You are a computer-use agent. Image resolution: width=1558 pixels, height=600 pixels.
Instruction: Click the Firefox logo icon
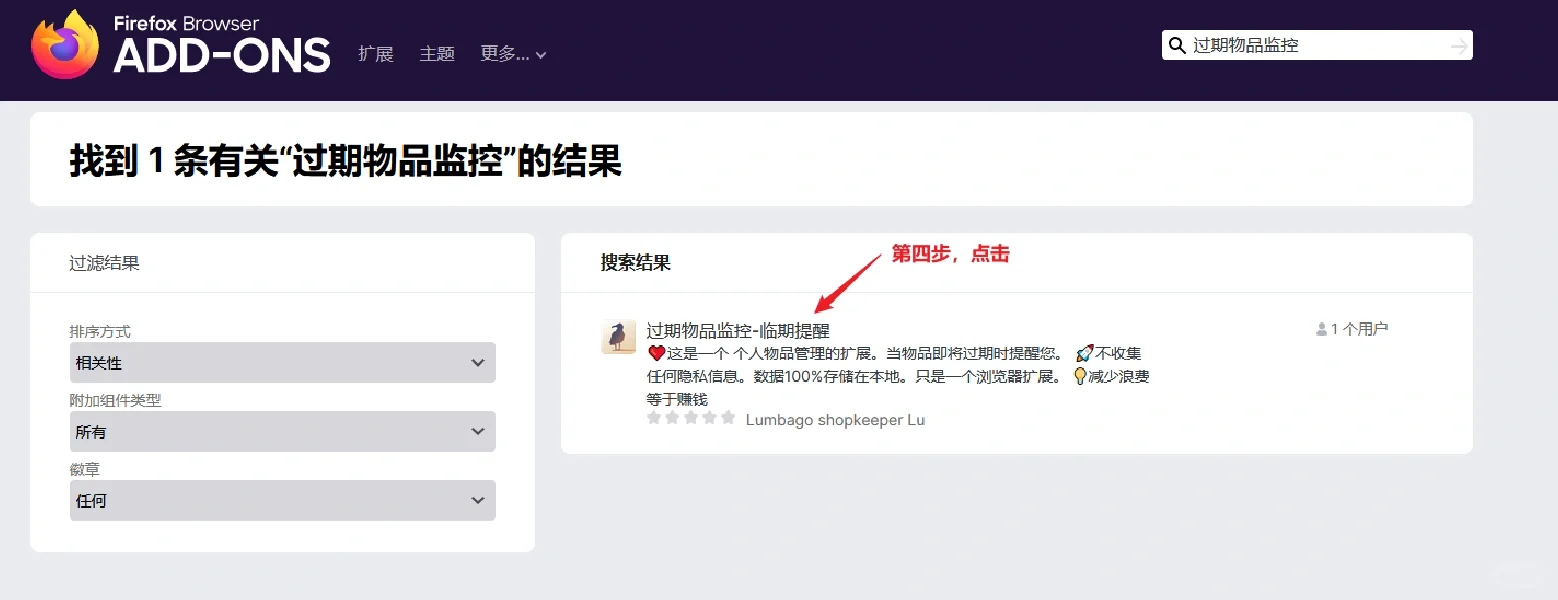pos(65,44)
